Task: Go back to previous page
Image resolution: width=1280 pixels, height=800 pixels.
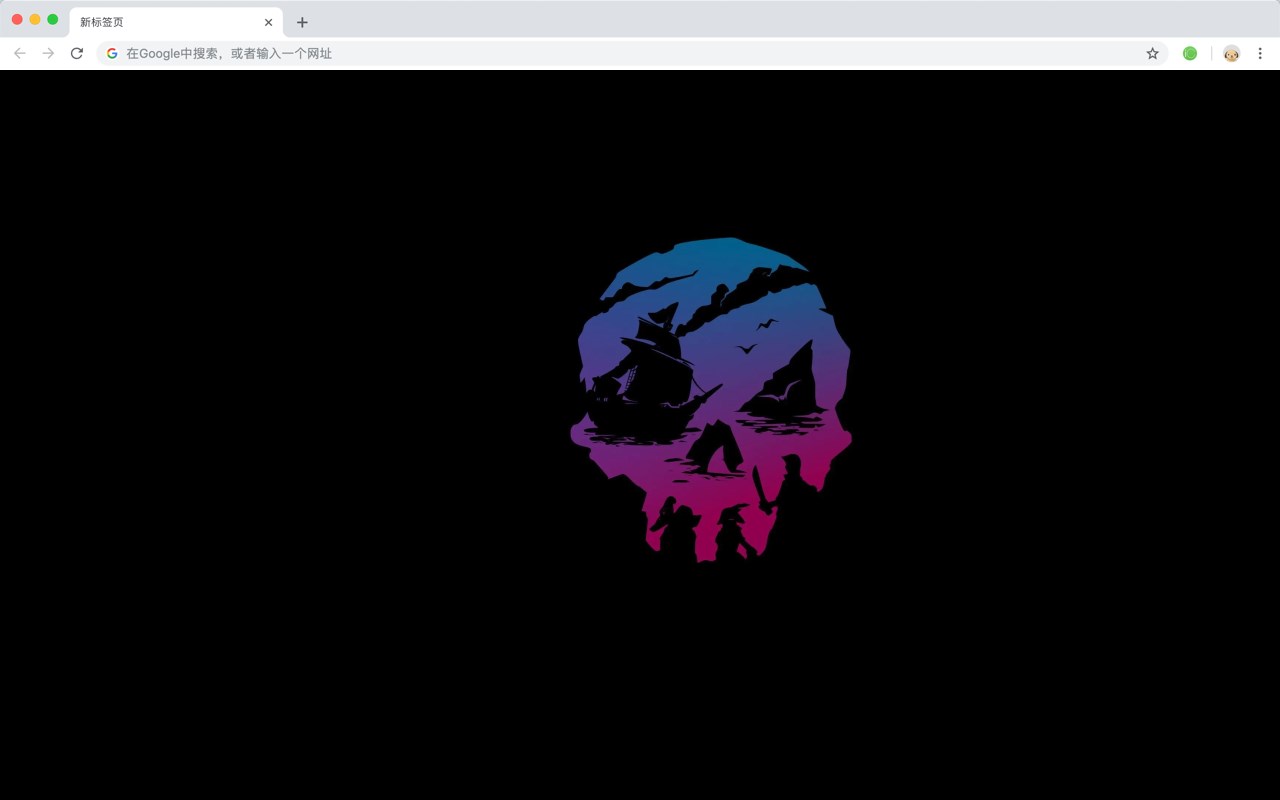Action: click(20, 53)
